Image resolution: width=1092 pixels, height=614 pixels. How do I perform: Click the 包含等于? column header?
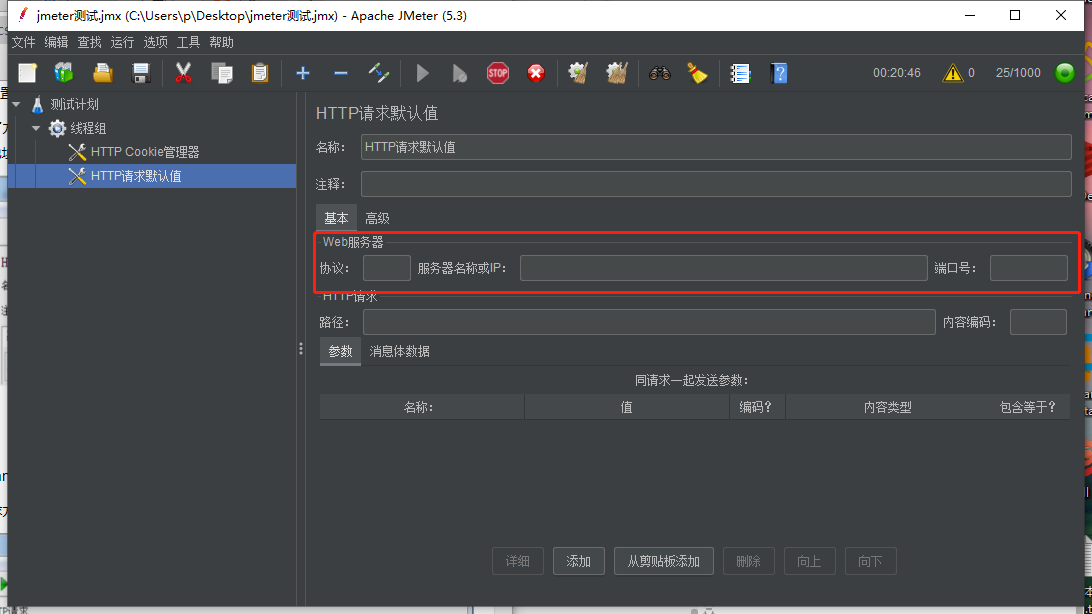point(1028,407)
